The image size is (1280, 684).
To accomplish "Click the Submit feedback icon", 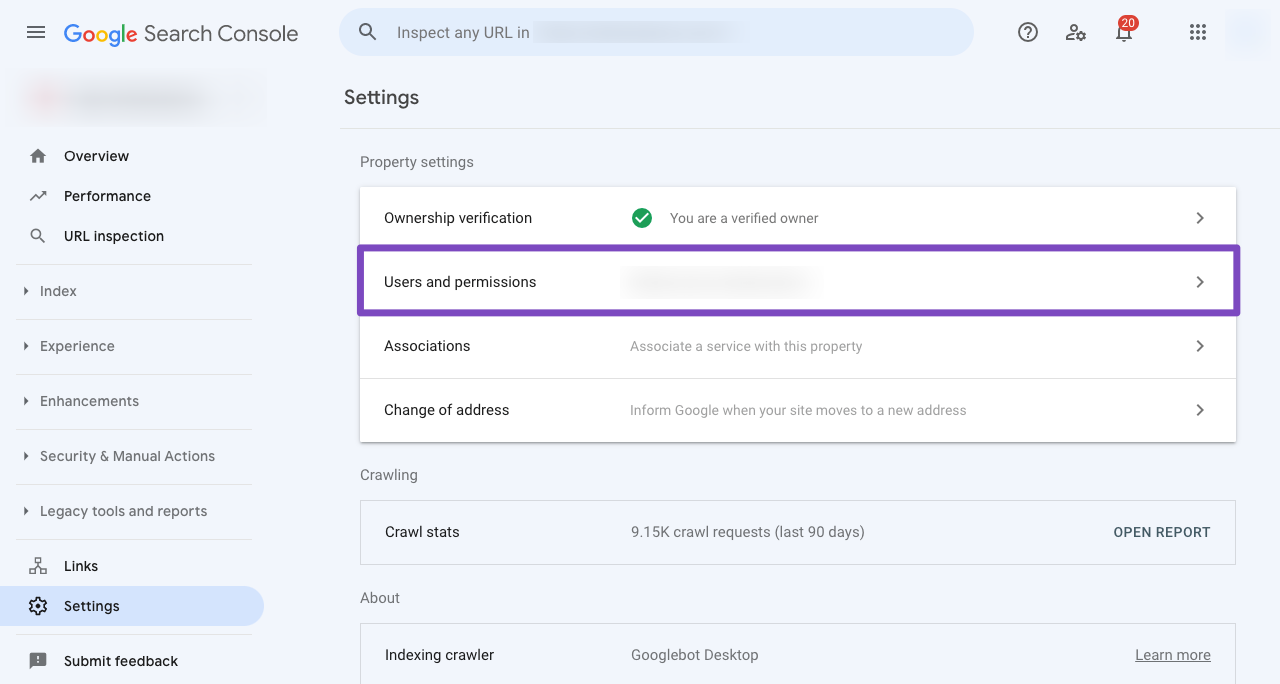I will coord(38,661).
